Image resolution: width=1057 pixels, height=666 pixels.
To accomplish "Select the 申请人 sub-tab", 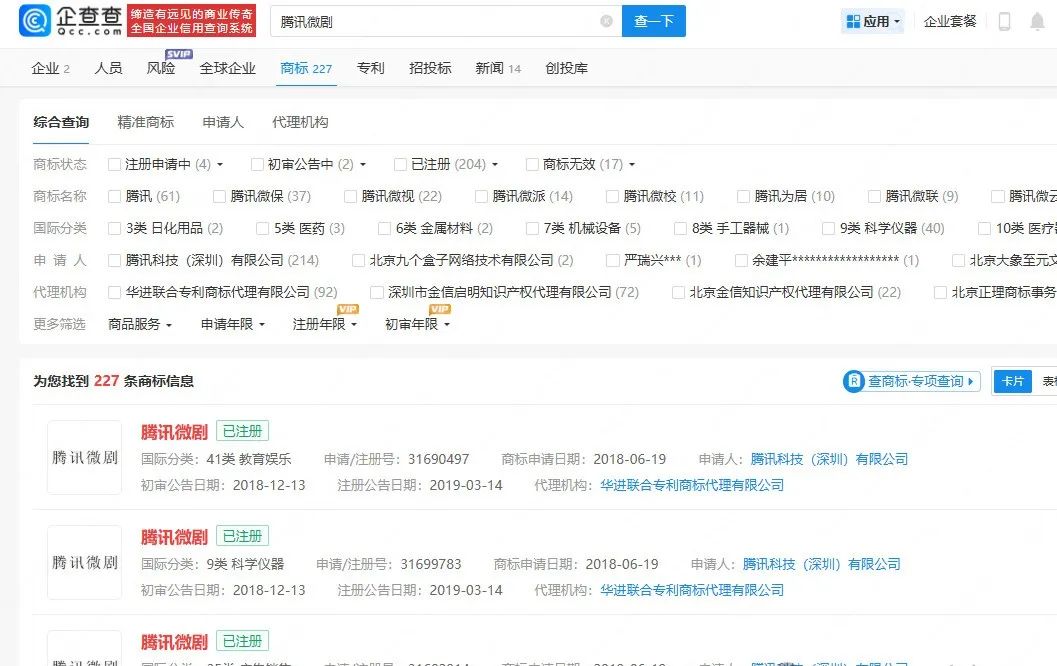I will 223,122.
